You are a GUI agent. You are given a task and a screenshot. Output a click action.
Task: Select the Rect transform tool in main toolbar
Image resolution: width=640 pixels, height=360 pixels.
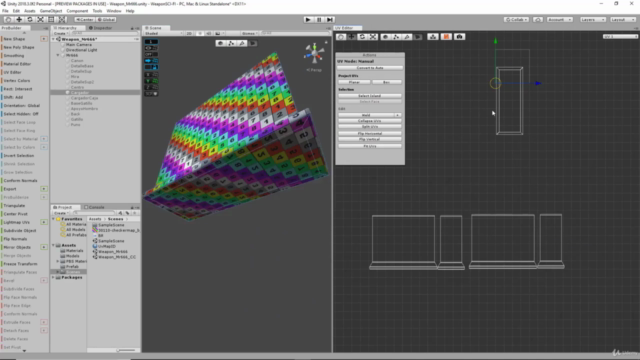click(51, 19)
